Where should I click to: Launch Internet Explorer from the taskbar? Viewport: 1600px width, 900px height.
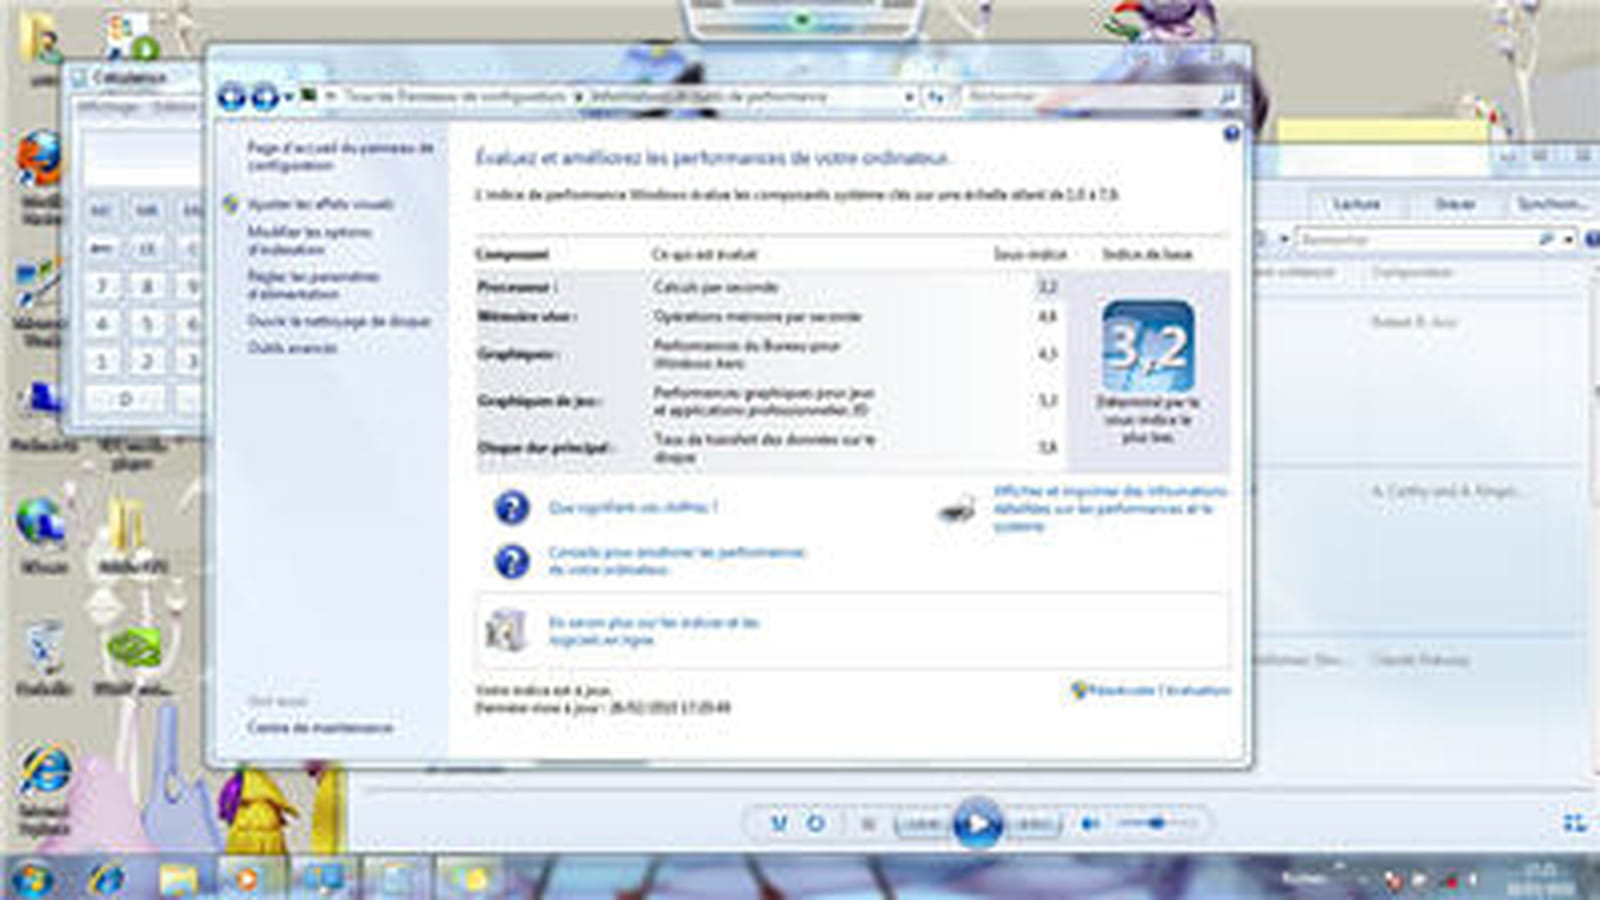pyautogui.click(x=106, y=880)
